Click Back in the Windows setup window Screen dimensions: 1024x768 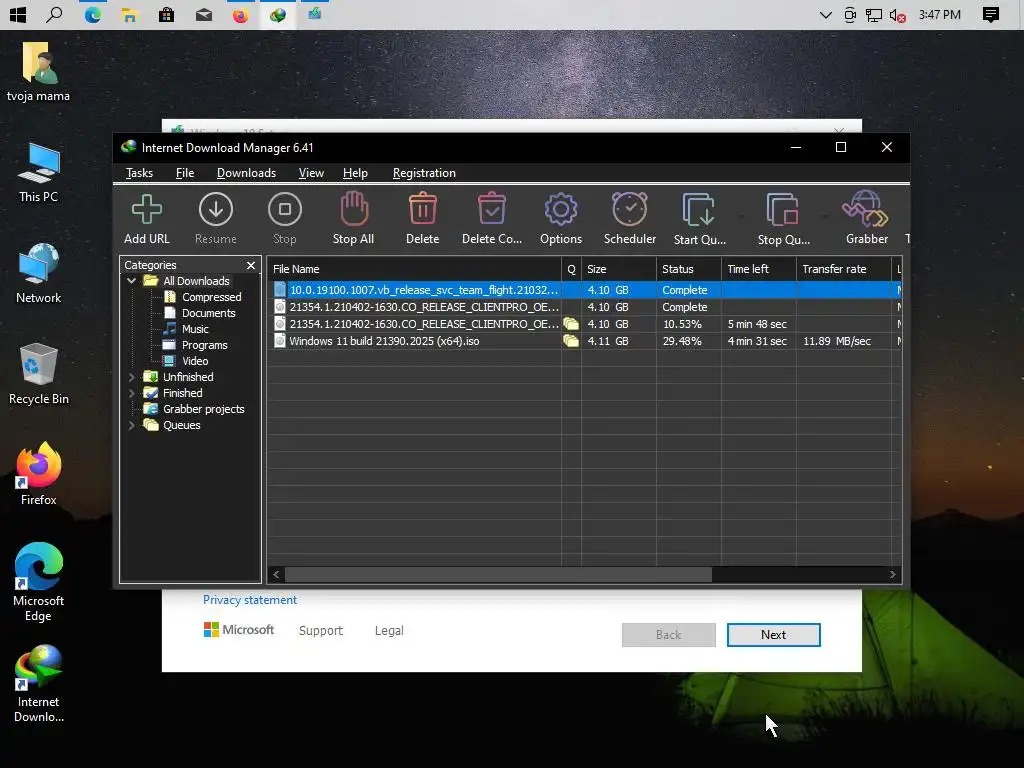[x=669, y=635]
